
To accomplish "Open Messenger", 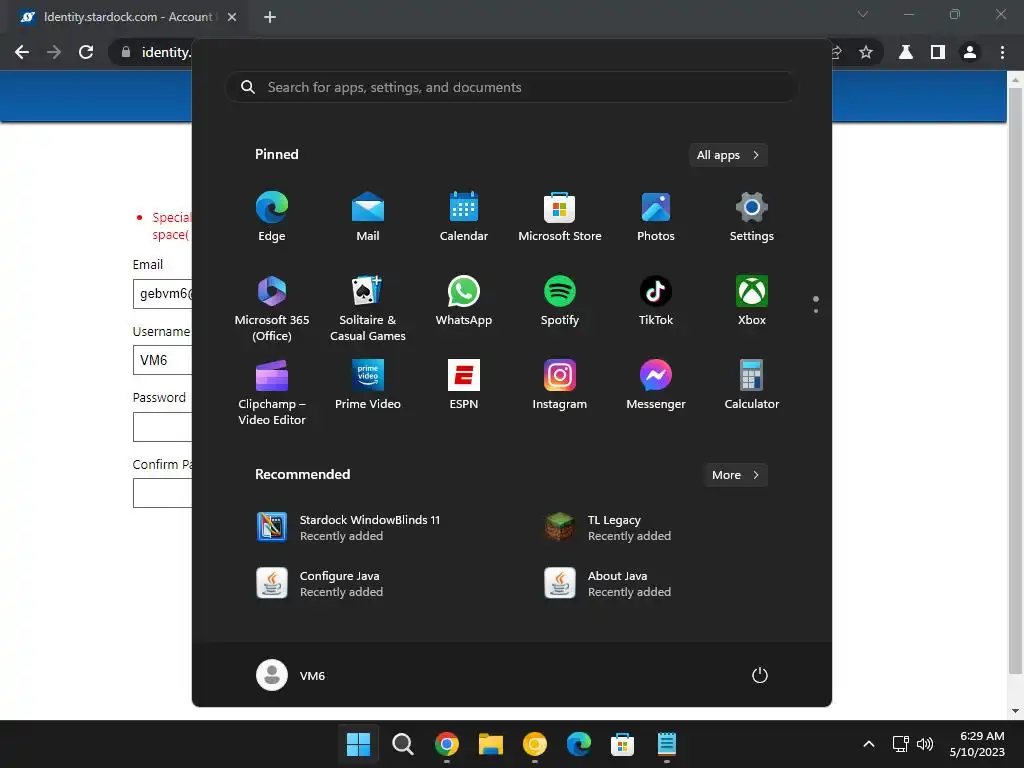I will pos(656,385).
